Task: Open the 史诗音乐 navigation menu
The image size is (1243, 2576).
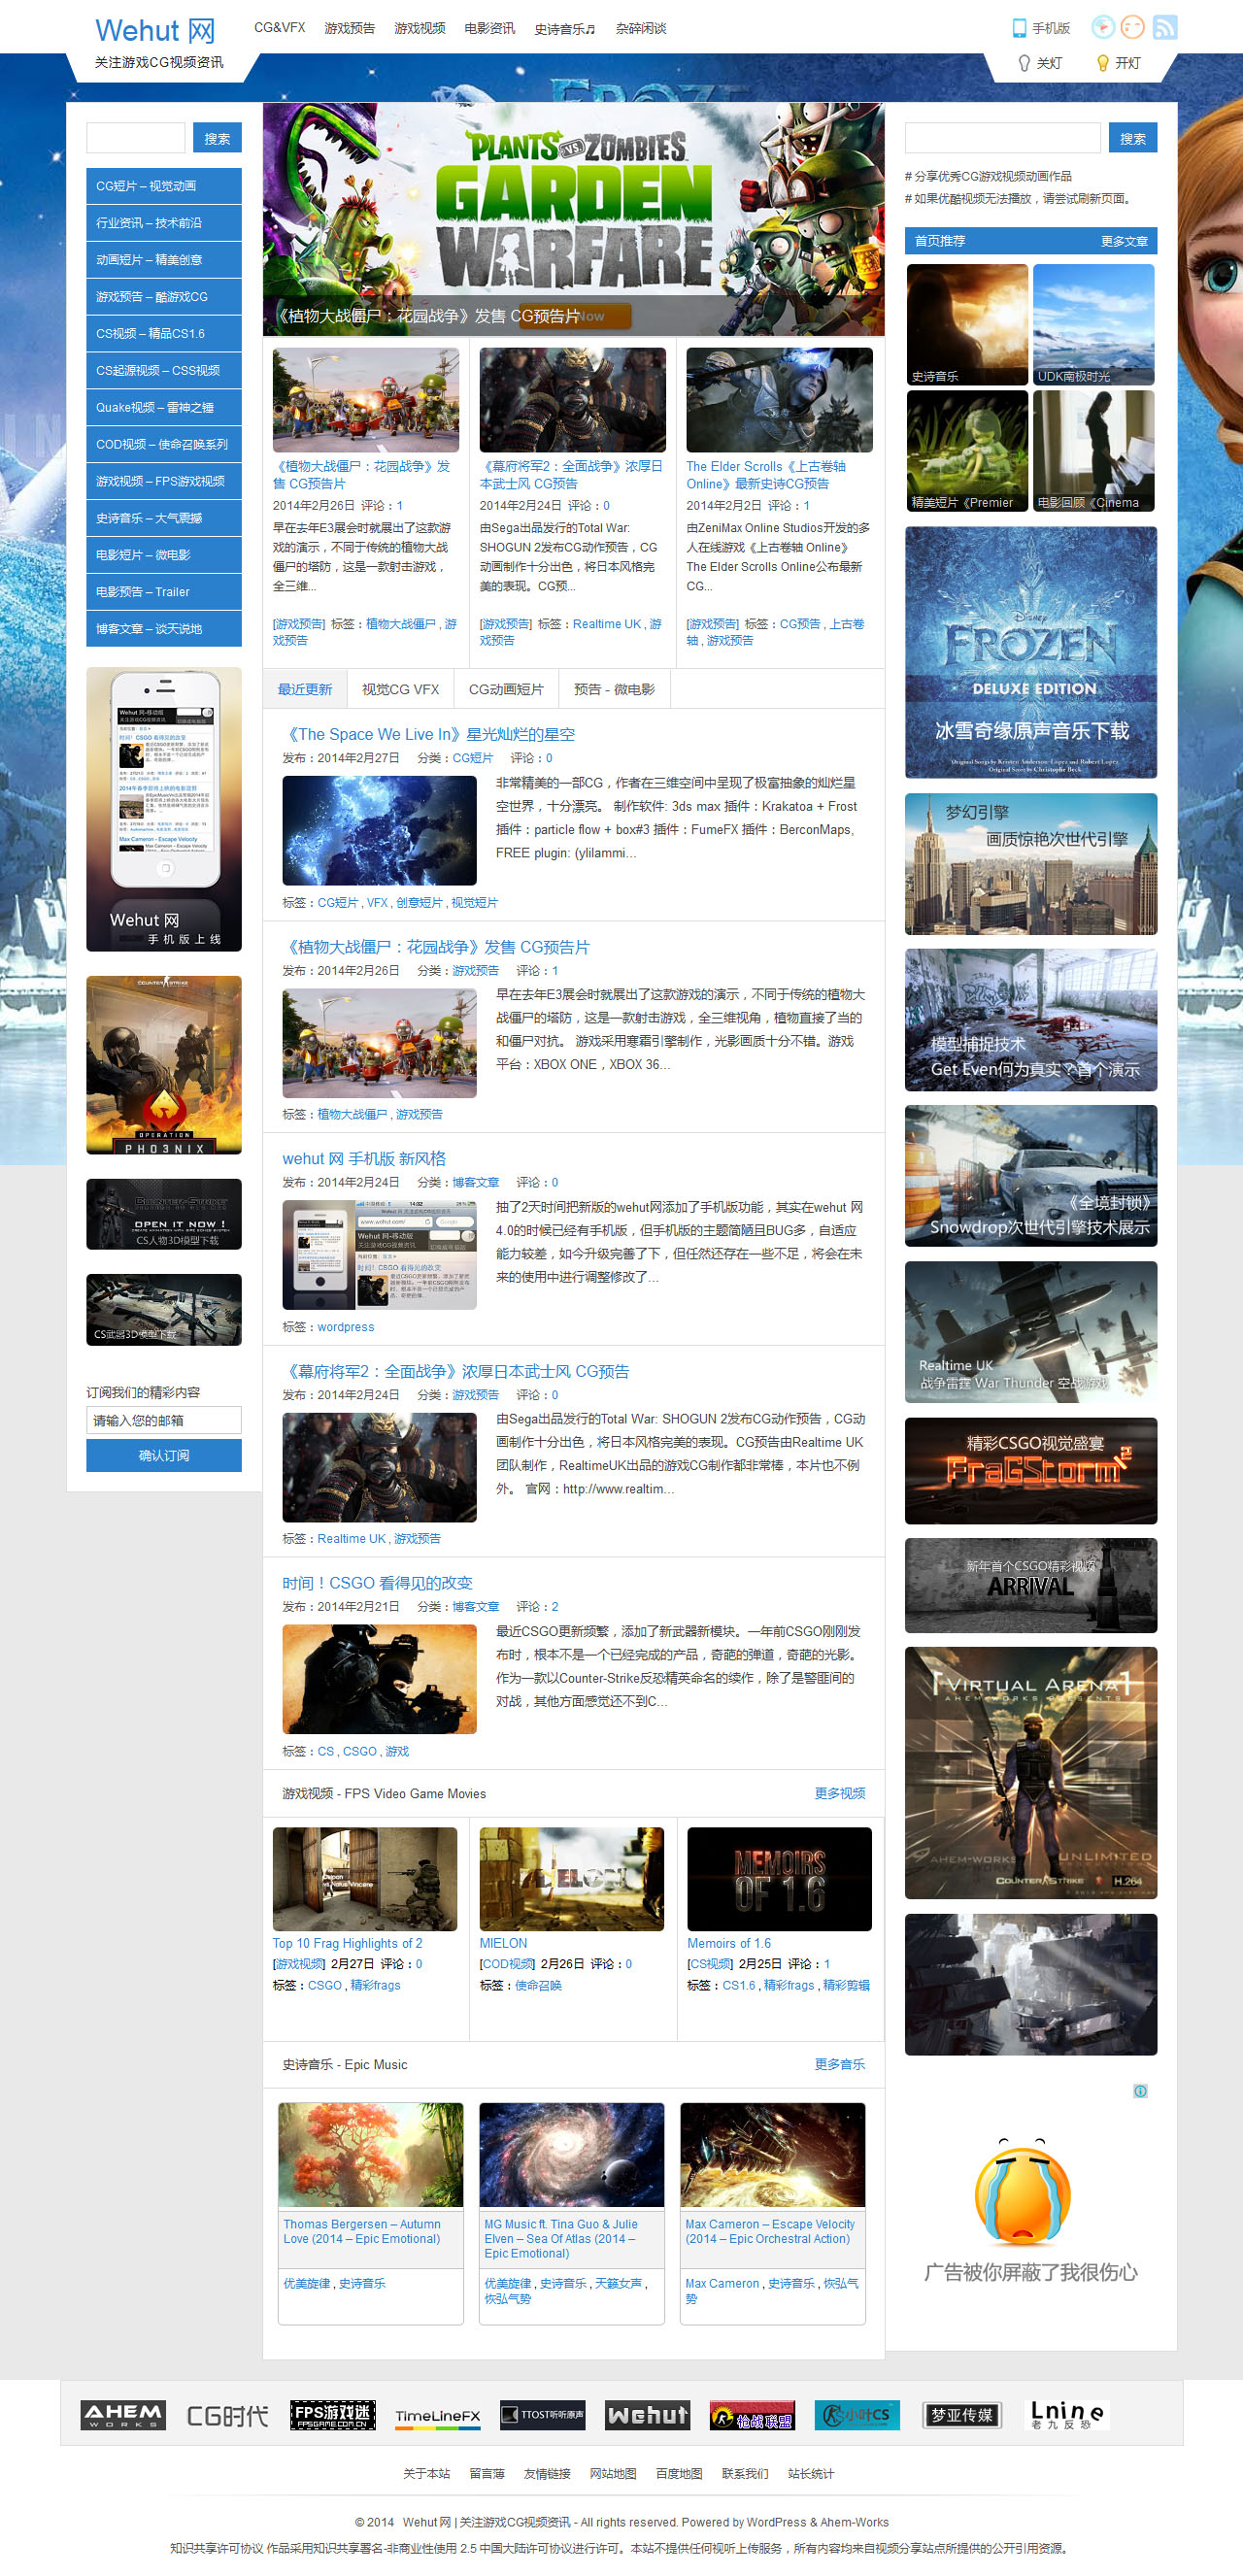Action: (x=565, y=29)
